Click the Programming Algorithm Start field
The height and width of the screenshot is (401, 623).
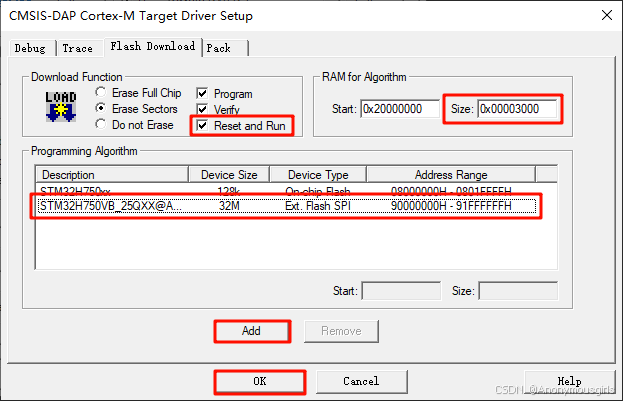pos(401,291)
